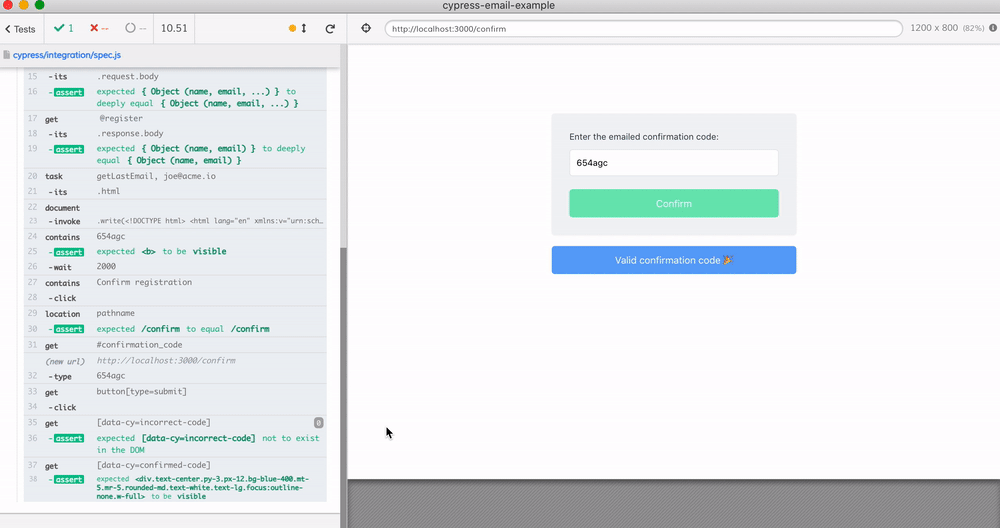This screenshot has width=1000, height=528.
Task: Click the green passed tests checkmark counter
Action: click(x=63, y=28)
